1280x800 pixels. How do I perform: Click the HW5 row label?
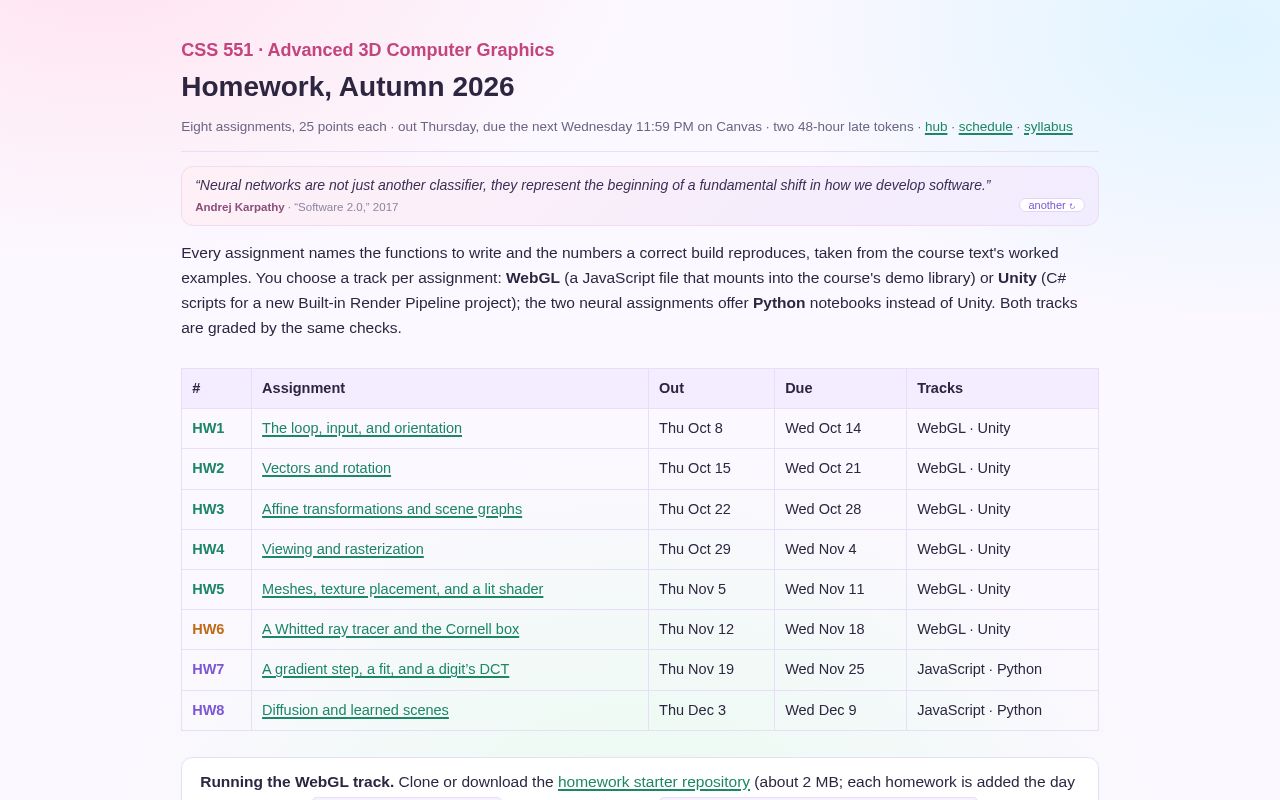tap(208, 589)
